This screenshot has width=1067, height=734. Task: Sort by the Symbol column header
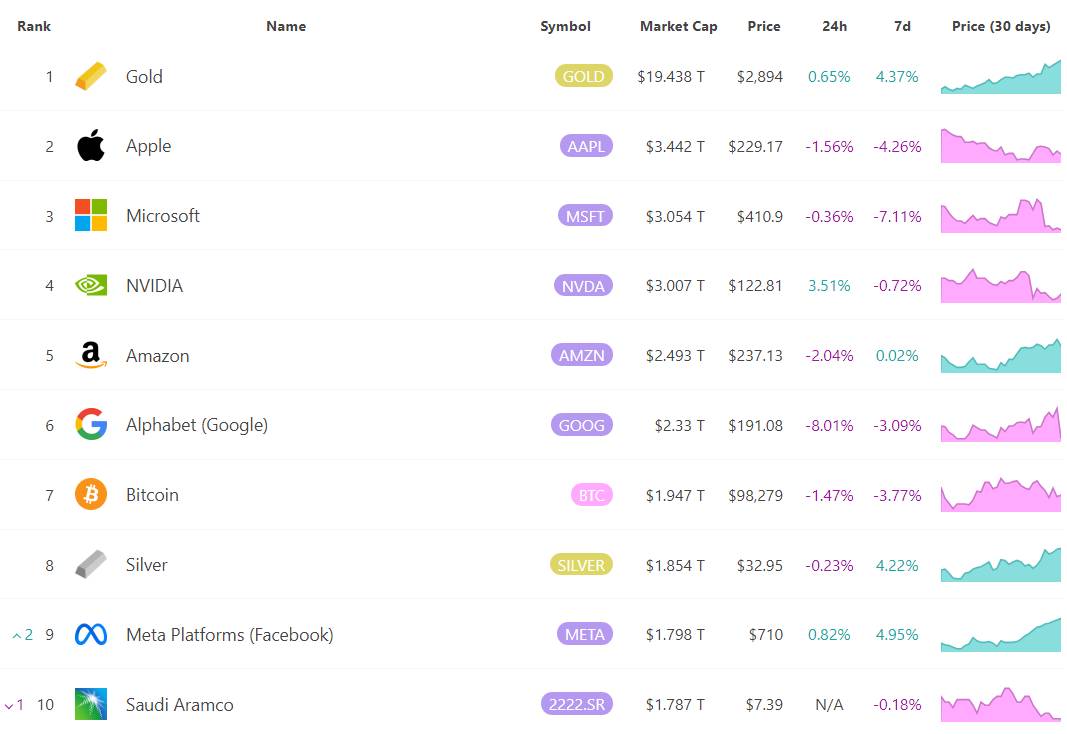[x=565, y=27]
